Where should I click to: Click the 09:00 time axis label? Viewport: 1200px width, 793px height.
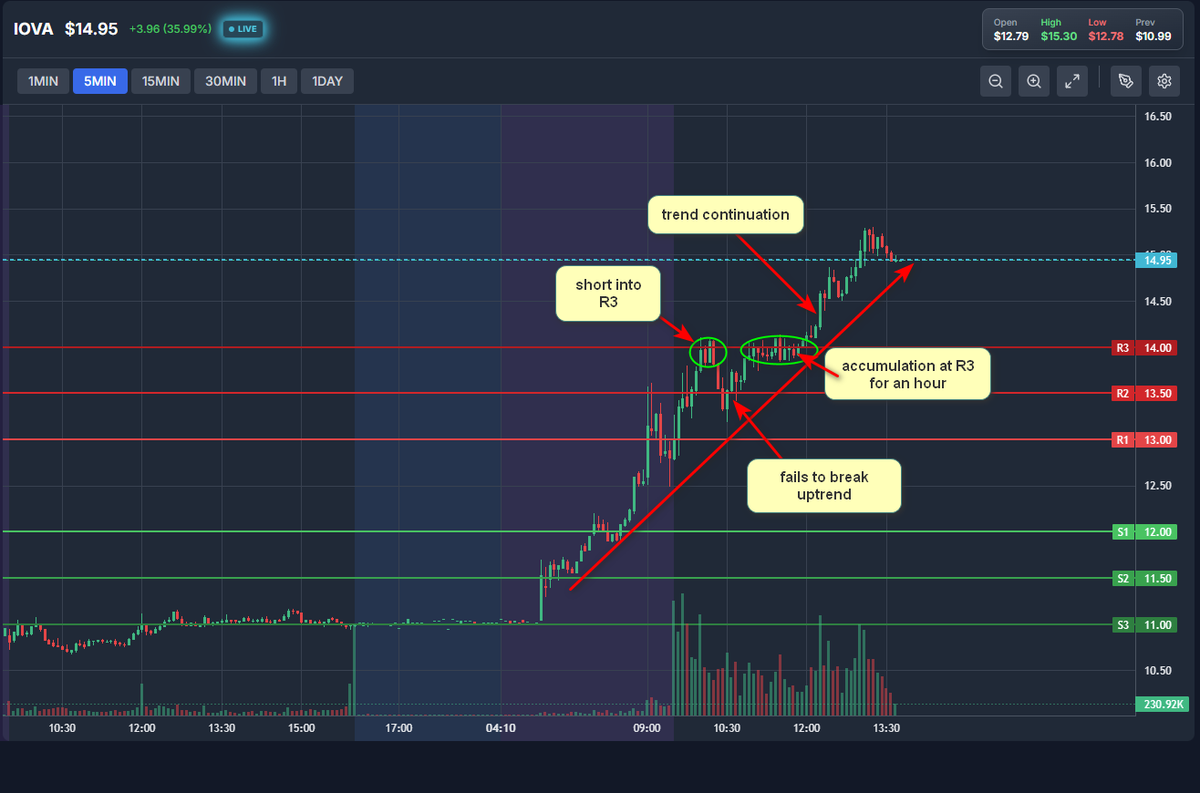pos(647,728)
